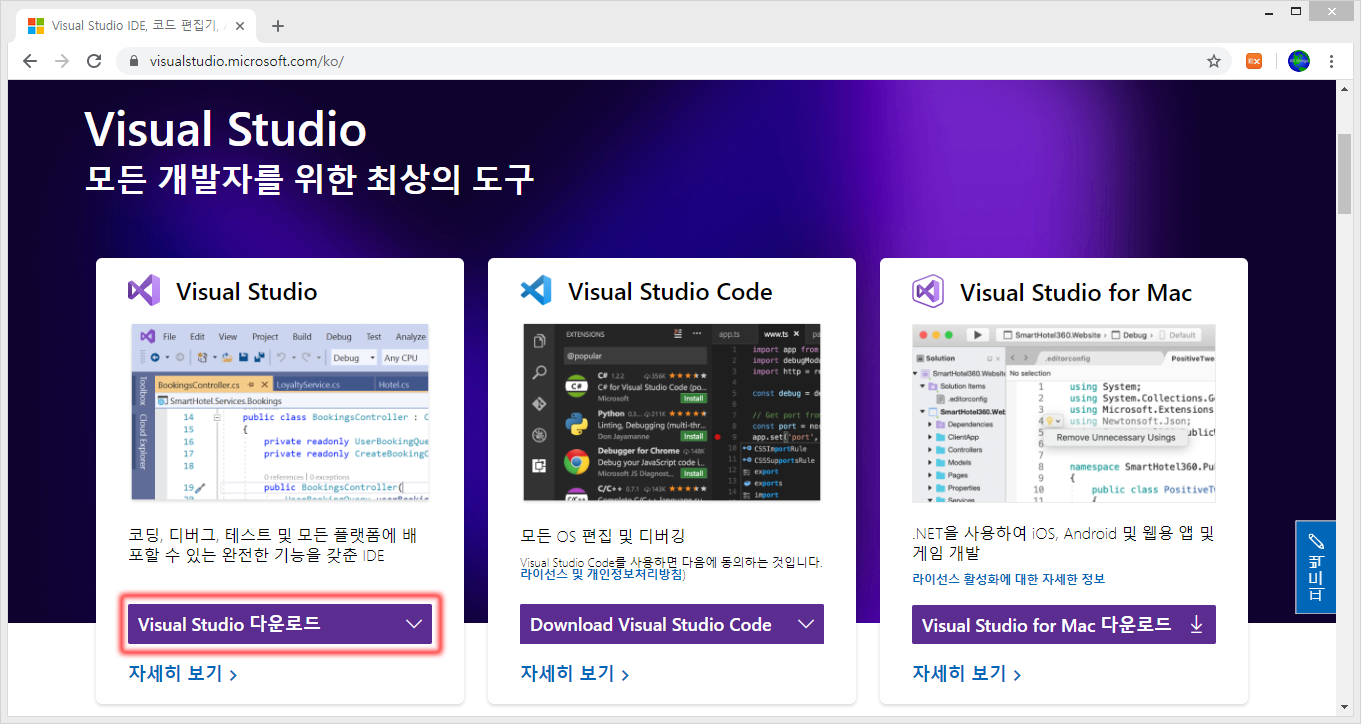Open a new browser tab
Image resolution: width=1361 pixels, height=724 pixels.
coord(278,26)
